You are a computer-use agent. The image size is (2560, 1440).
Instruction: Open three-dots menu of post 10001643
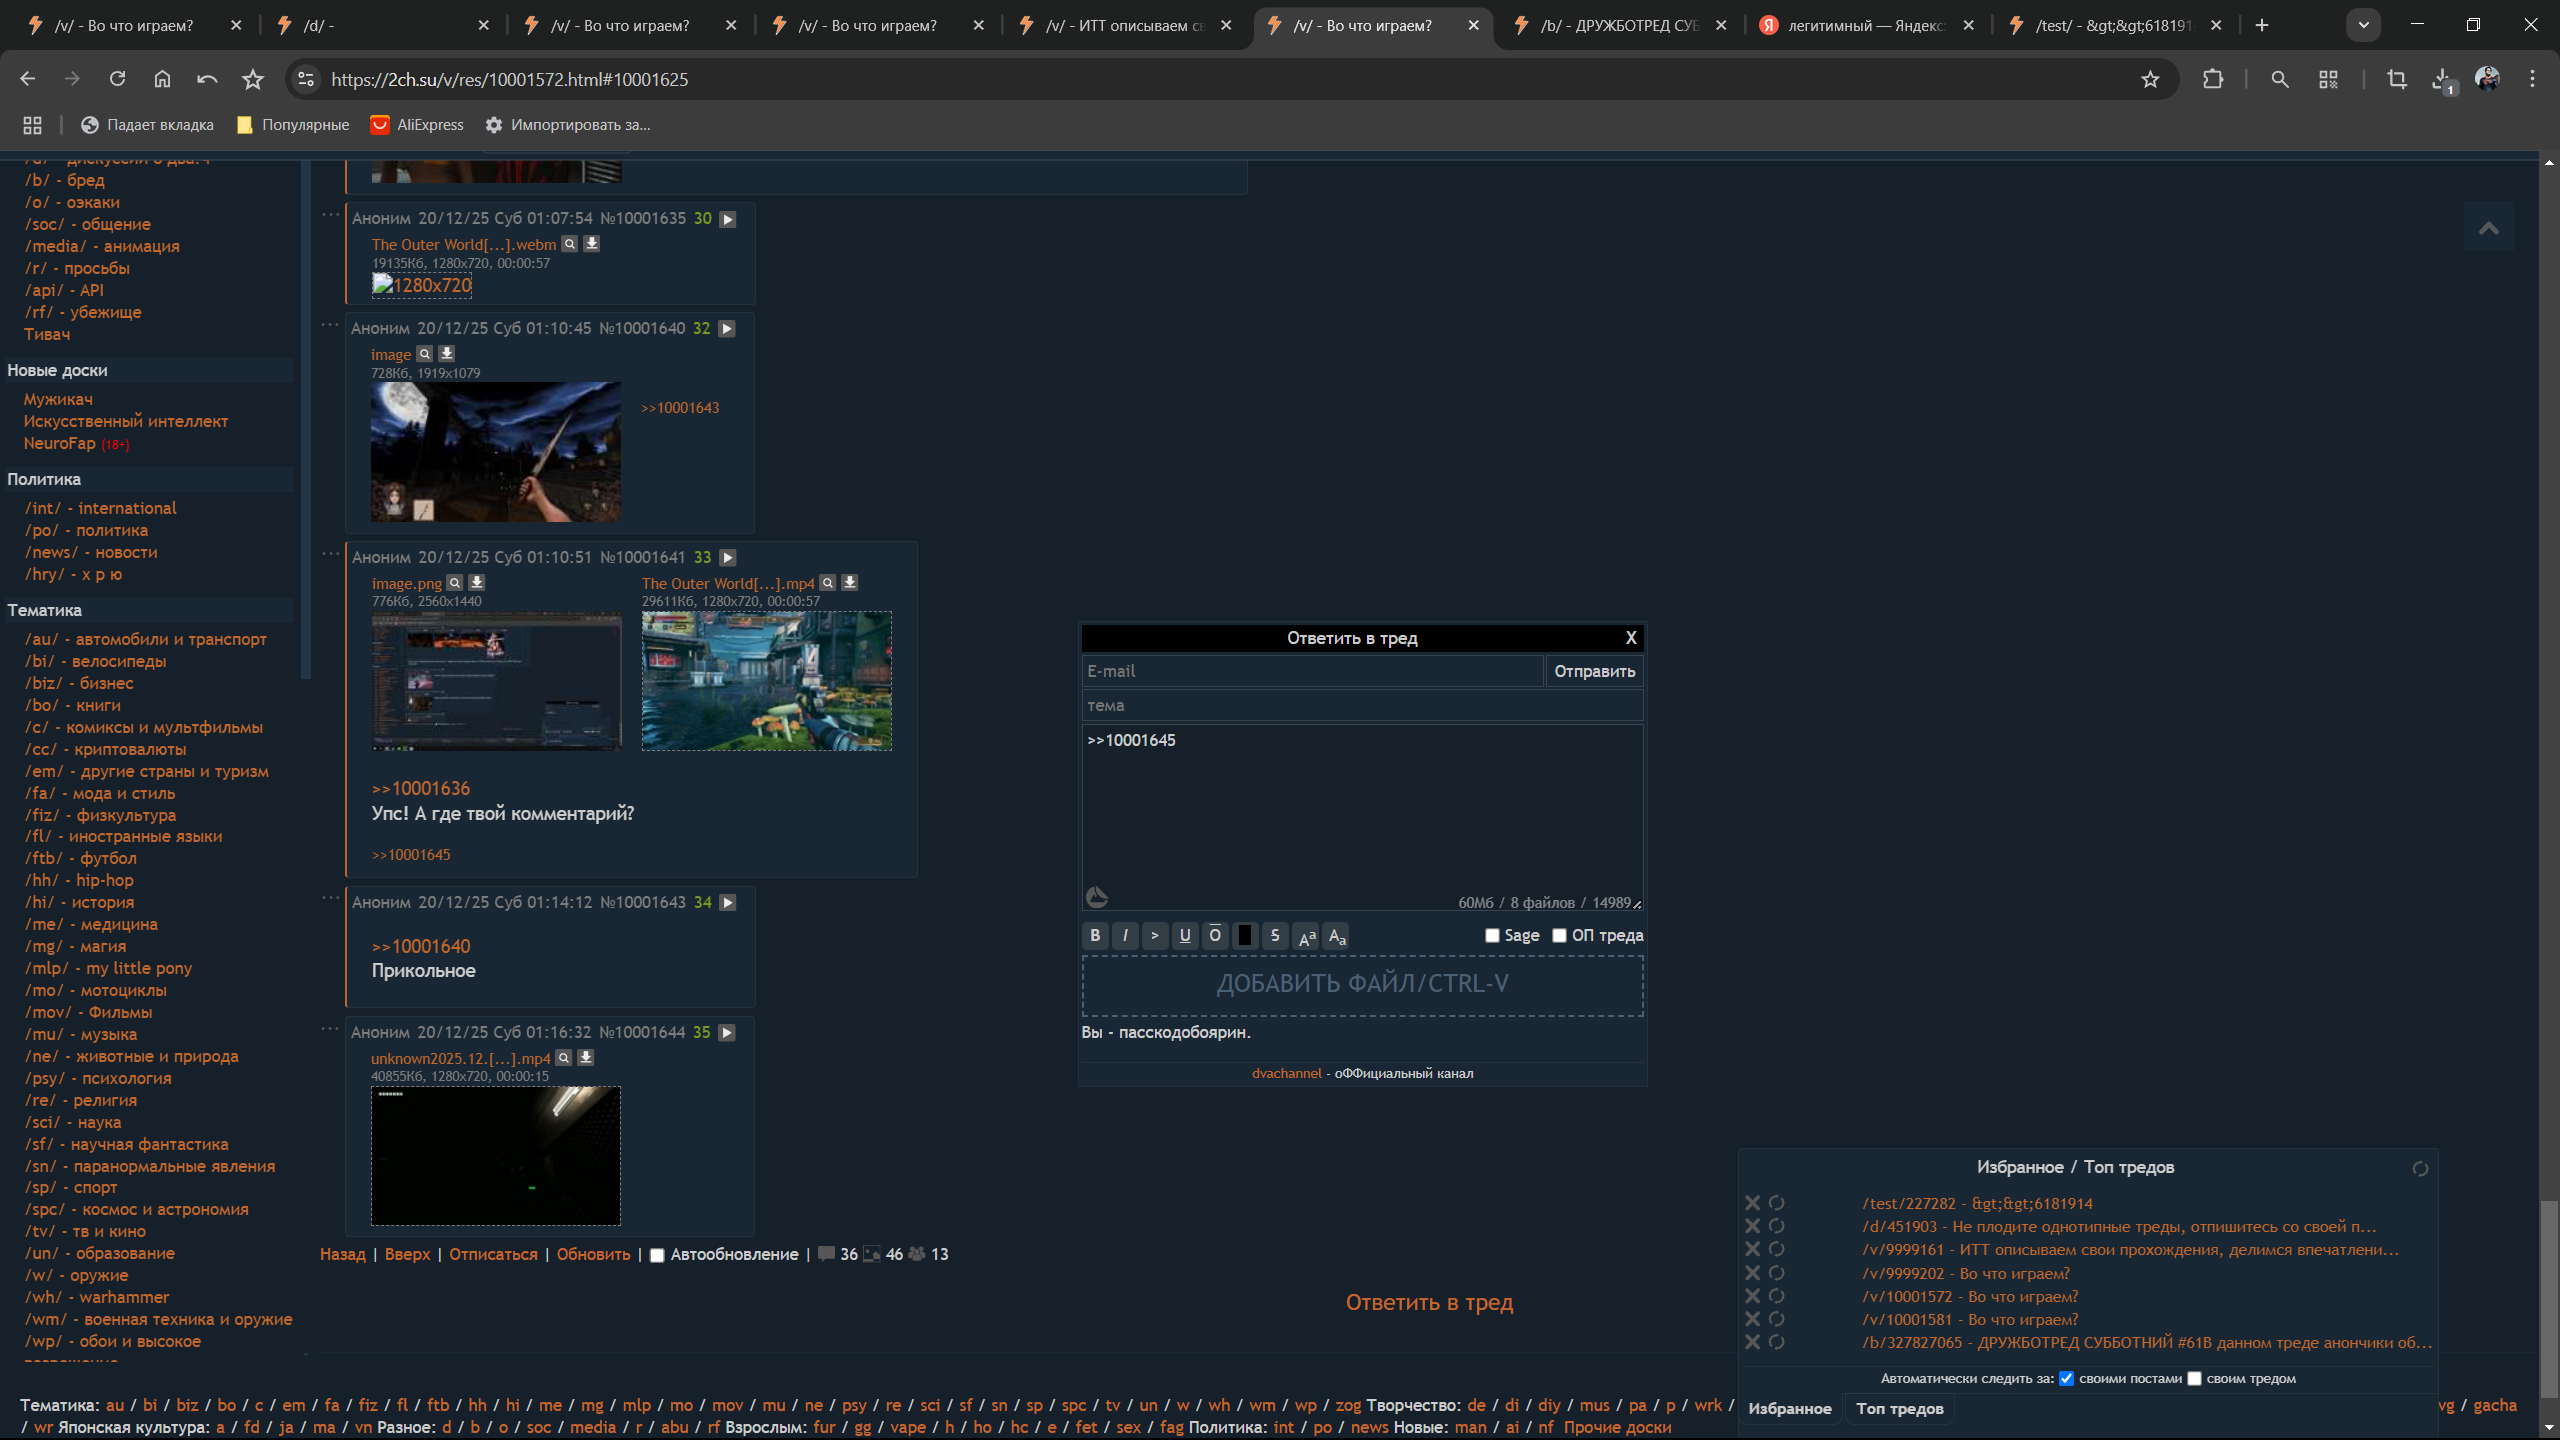[331, 897]
